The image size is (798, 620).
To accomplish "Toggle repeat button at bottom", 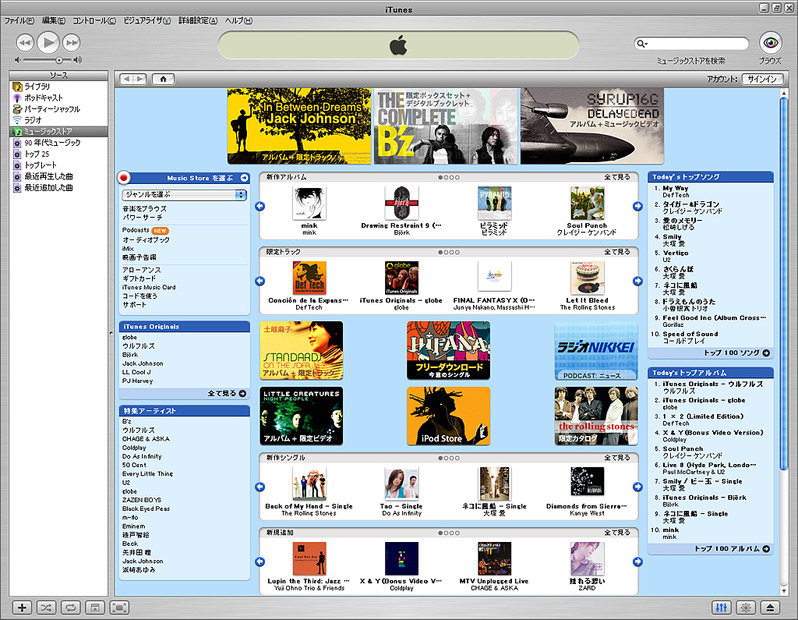I will click(71, 608).
